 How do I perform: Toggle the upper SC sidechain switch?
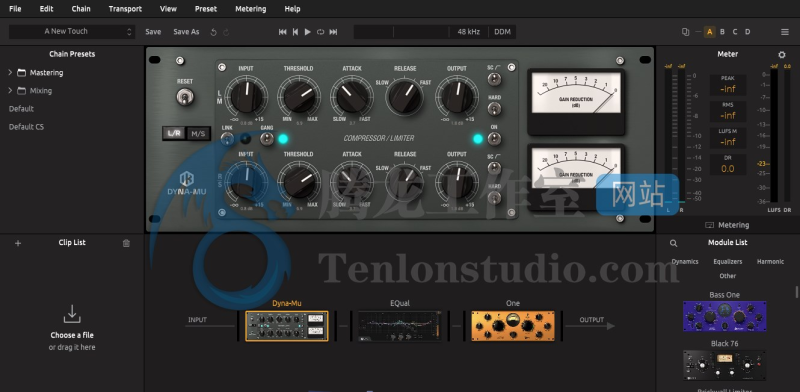pos(494,79)
